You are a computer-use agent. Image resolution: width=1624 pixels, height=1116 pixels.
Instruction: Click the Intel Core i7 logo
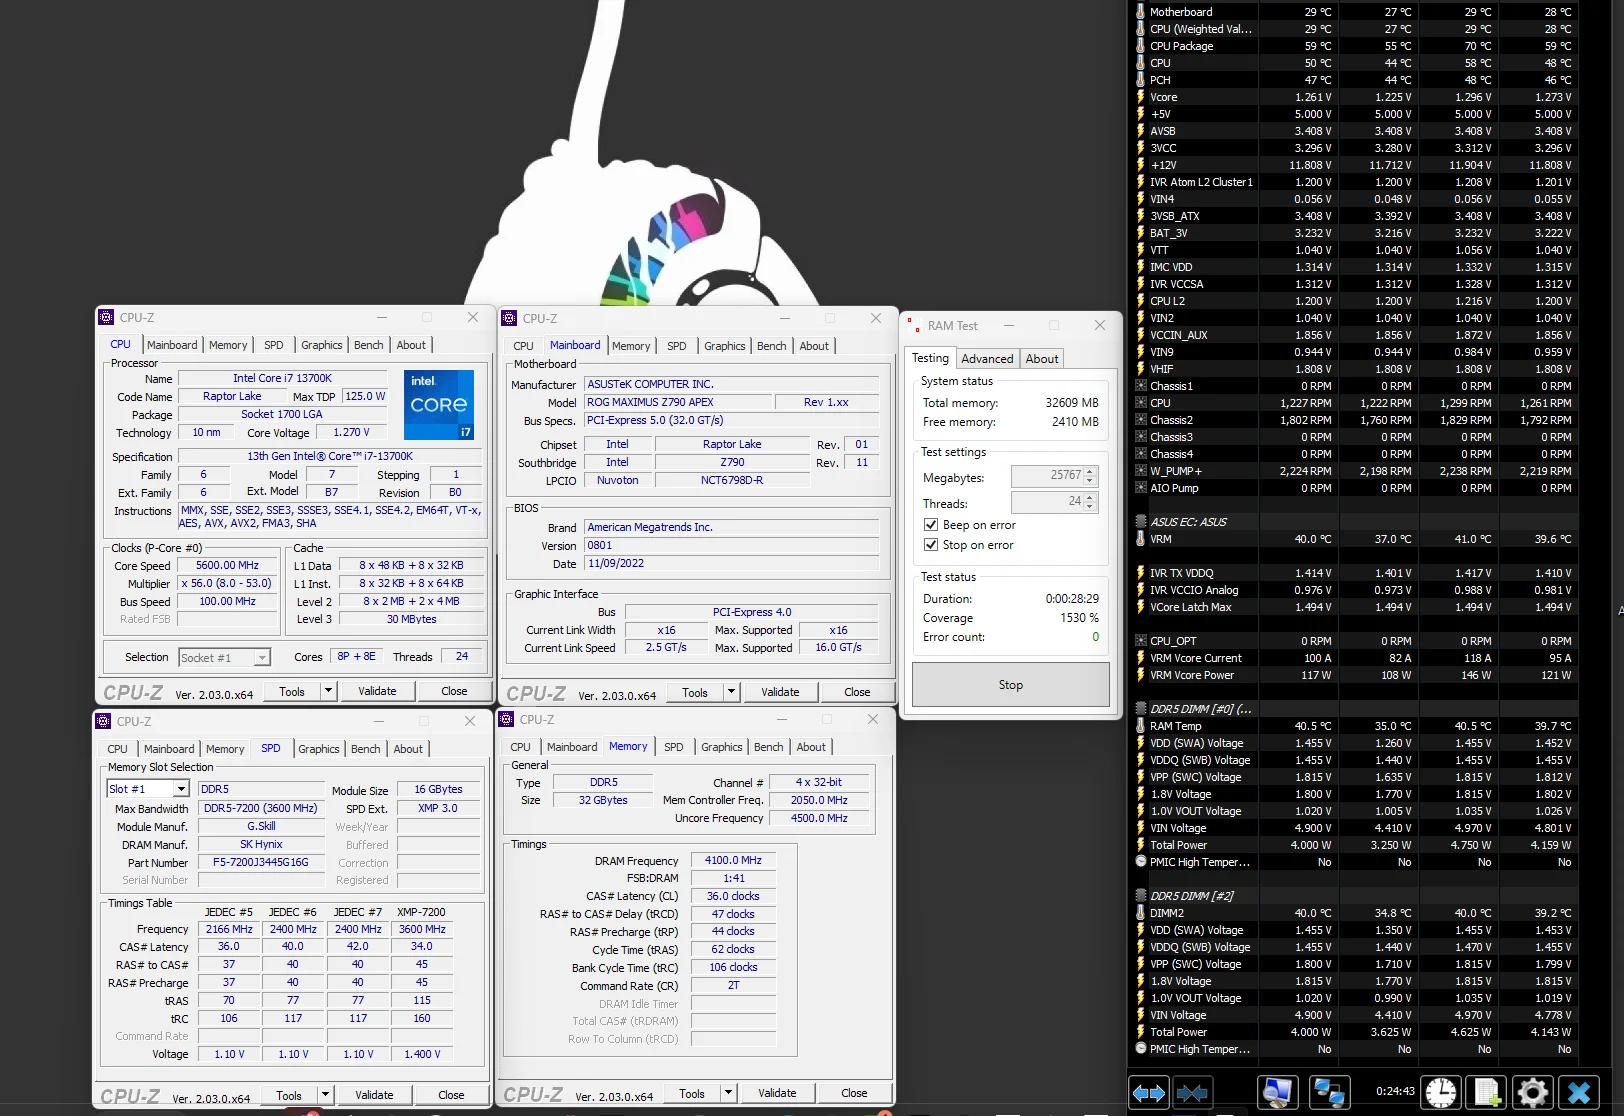(439, 405)
